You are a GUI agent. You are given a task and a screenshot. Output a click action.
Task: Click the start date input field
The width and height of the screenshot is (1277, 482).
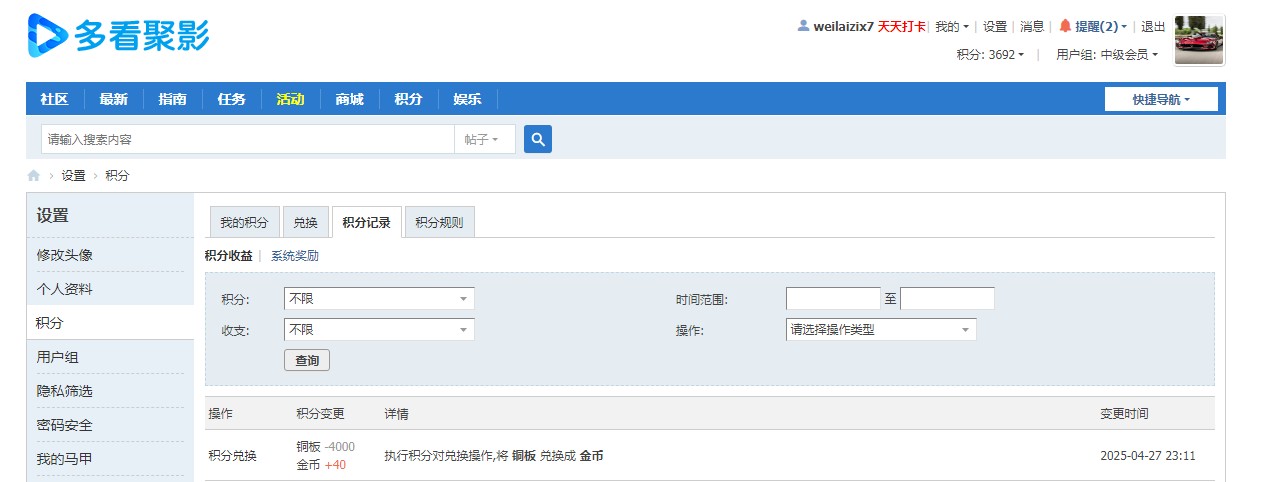(x=832, y=299)
